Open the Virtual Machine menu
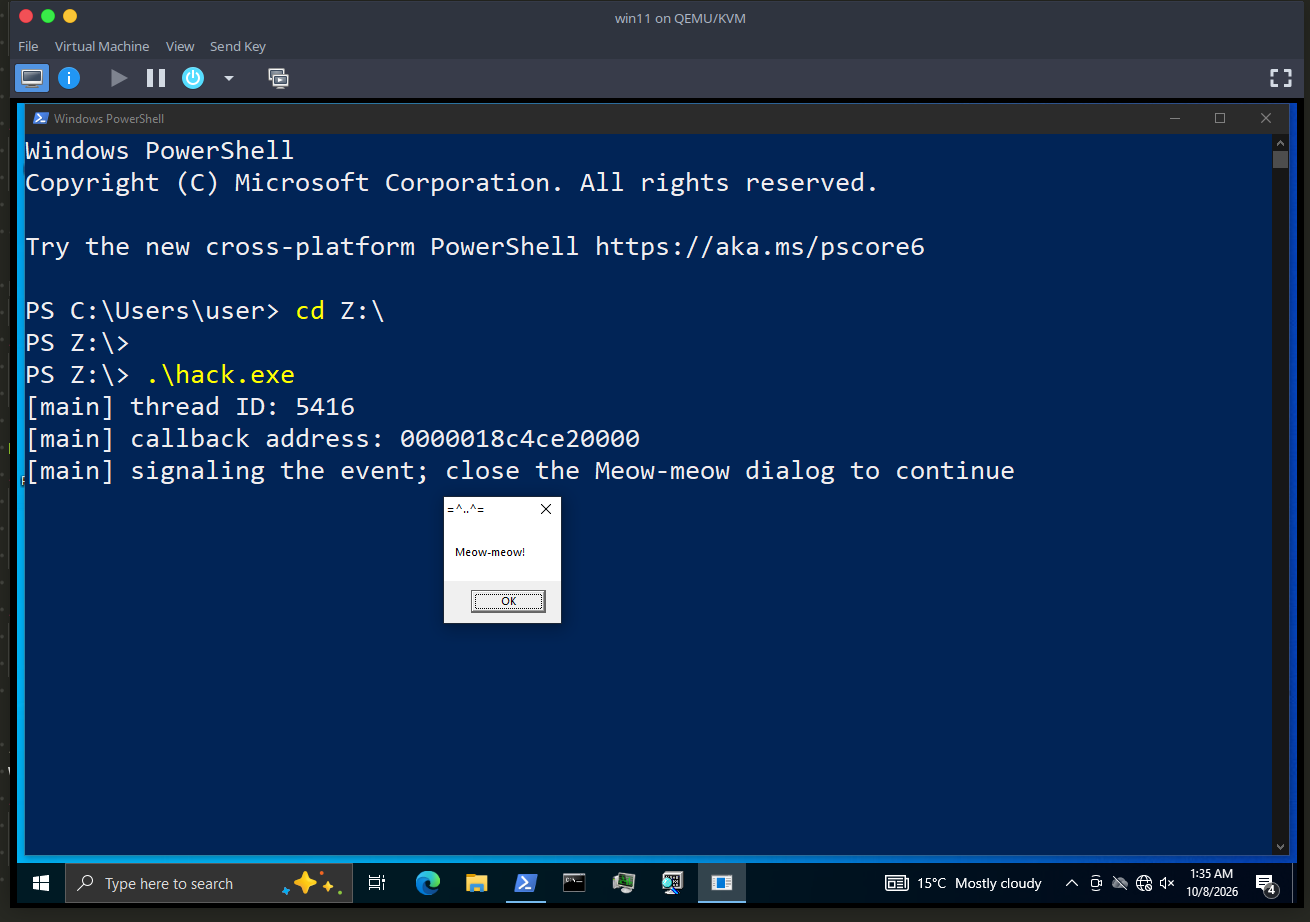 [x=102, y=46]
